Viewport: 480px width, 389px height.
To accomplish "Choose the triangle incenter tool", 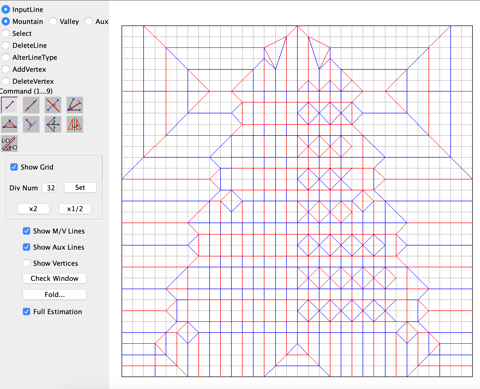I will [9, 124].
